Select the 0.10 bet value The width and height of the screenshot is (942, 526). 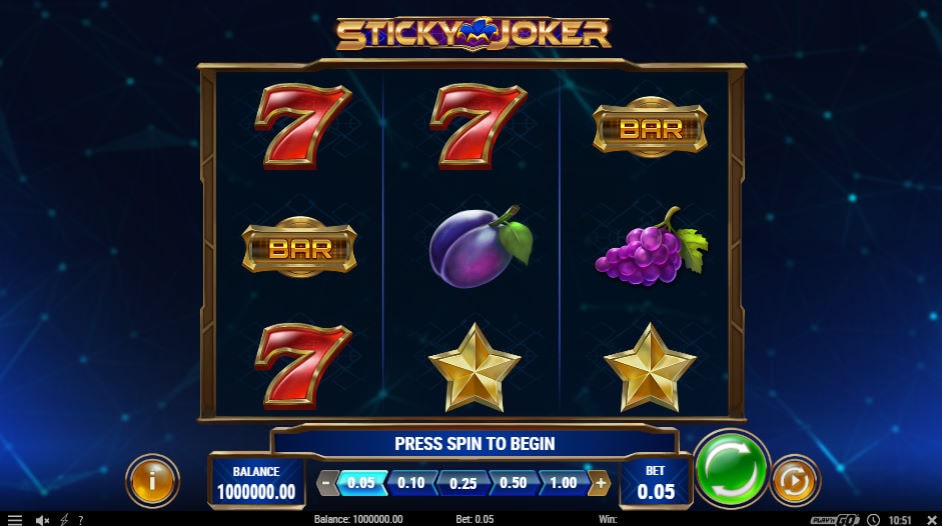coord(411,483)
